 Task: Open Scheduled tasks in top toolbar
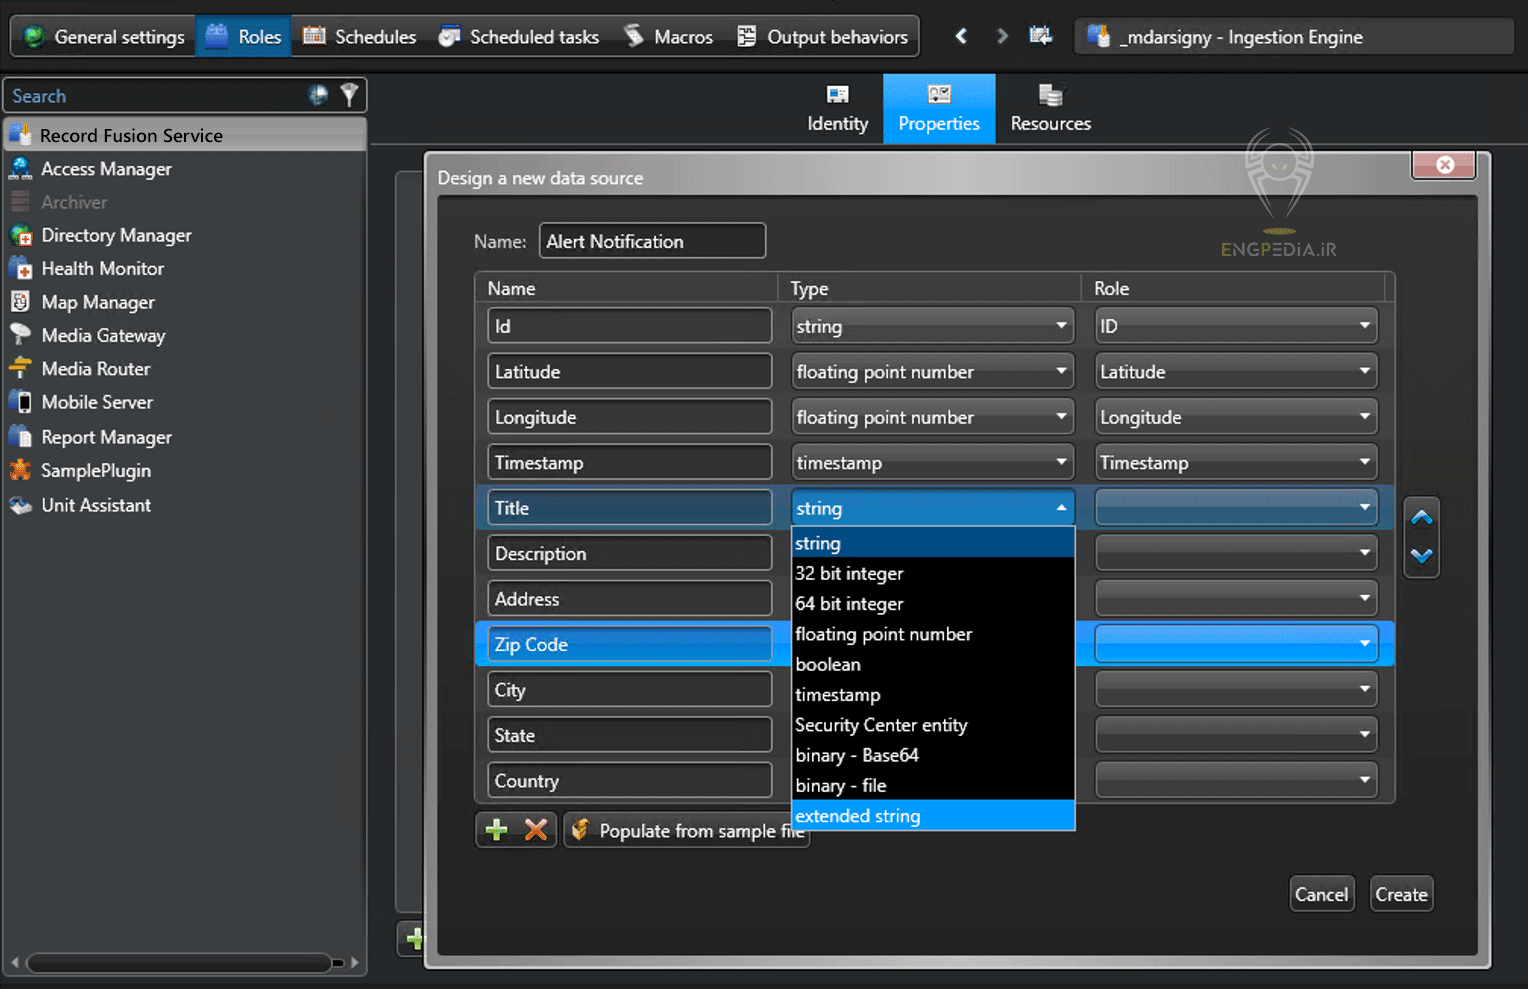(x=519, y=37)
